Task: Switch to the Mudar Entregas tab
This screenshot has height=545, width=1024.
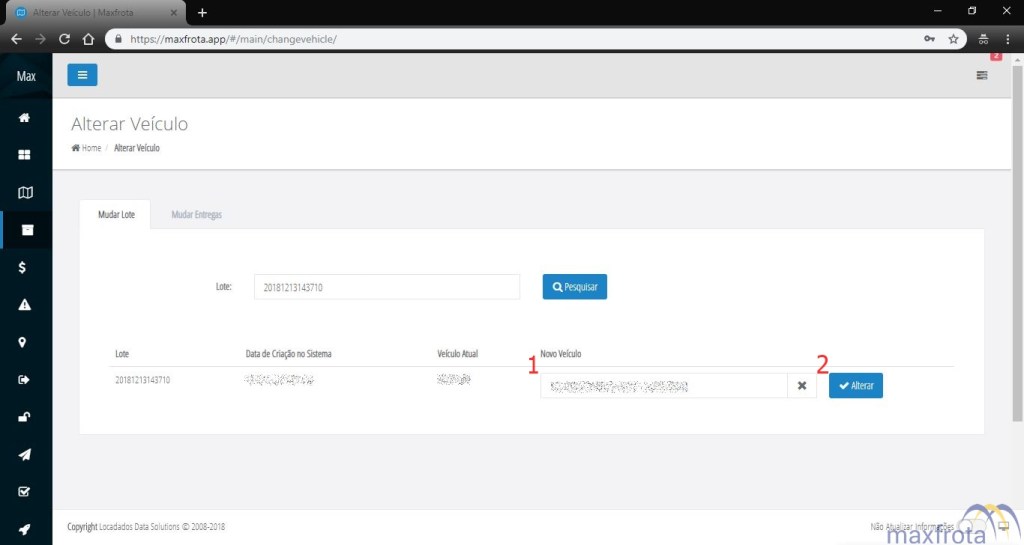Action: (x=196, y=215)
